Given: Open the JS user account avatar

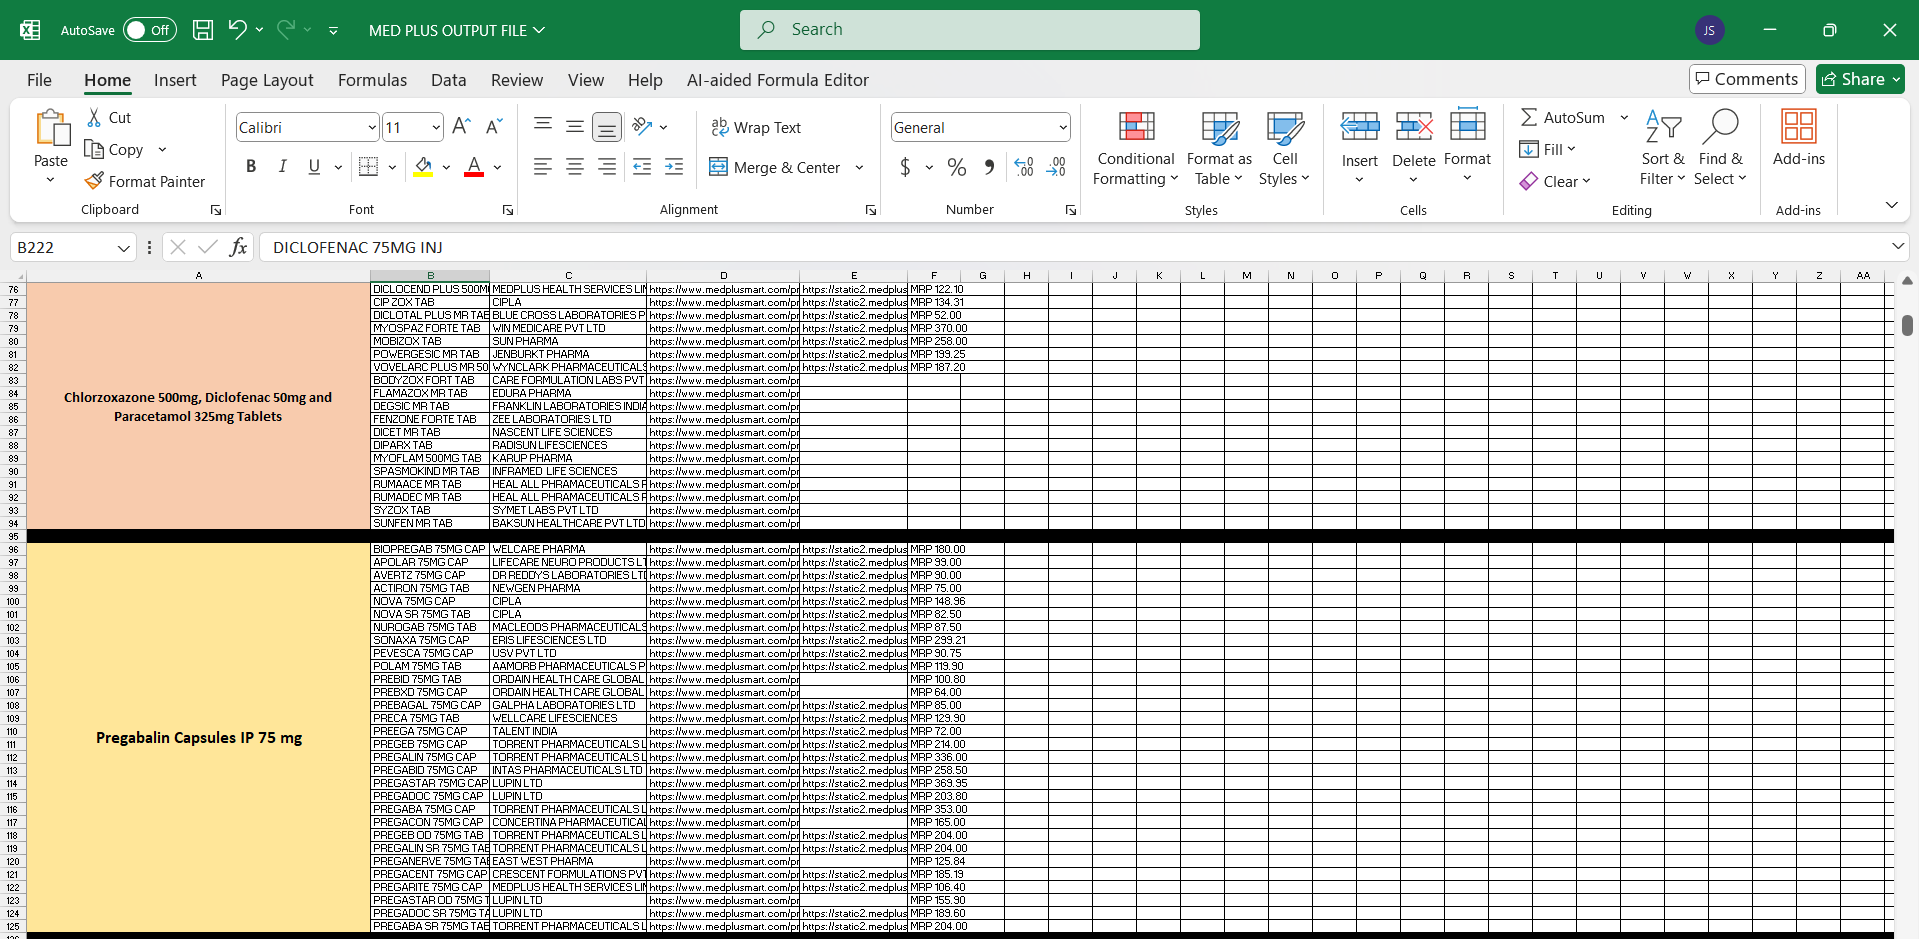Looking at the screenshot, I should (1709, 30).
